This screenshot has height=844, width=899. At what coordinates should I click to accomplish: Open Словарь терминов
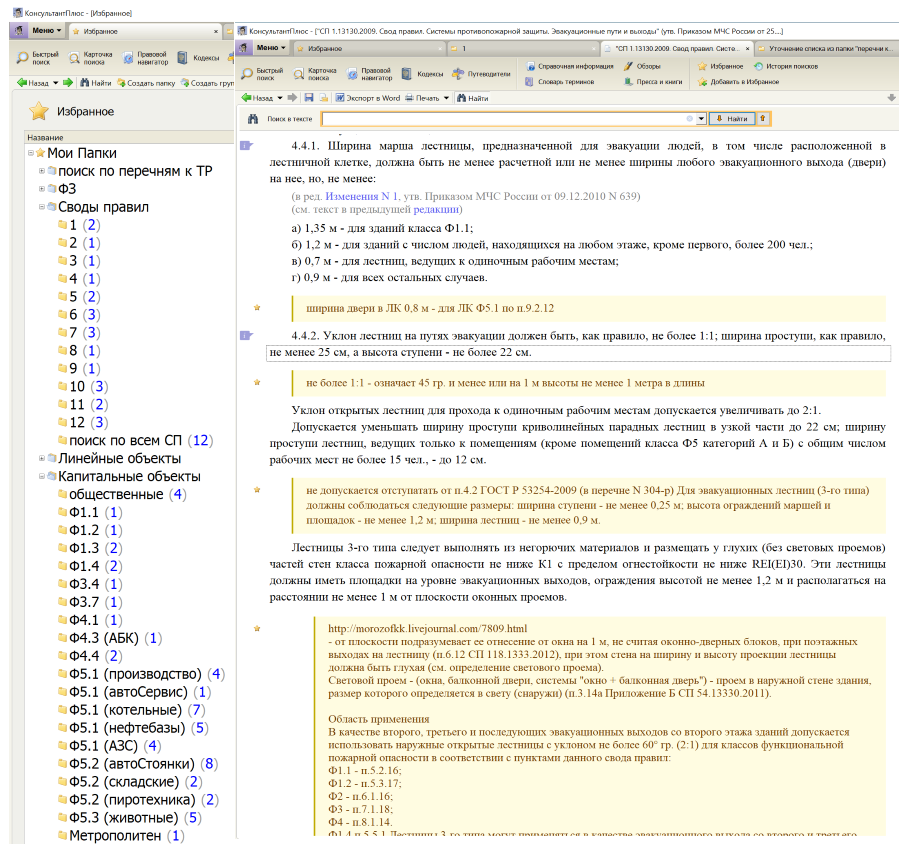coord(560,82)
